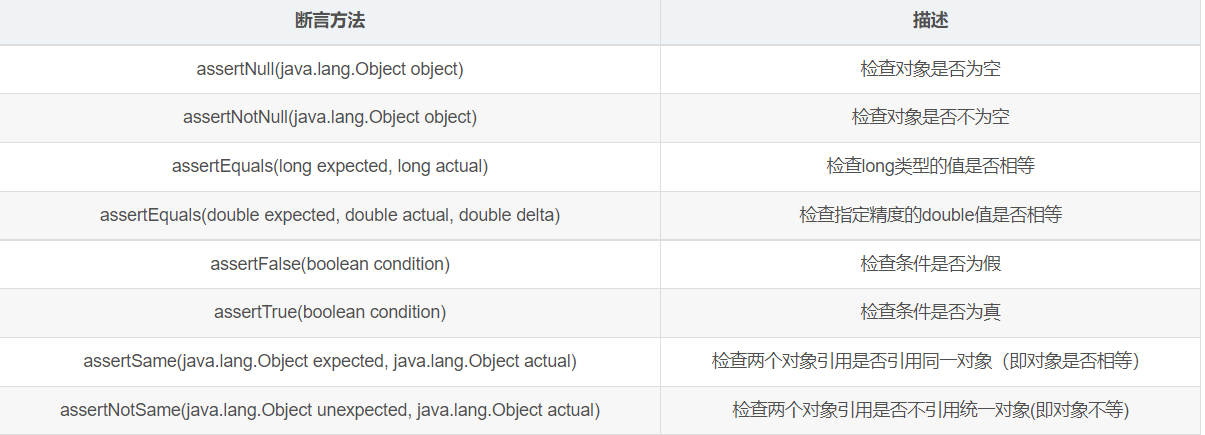This screenshot has width=1205, height=435.
Task: Click the 描述 column header
Action: [x=930, y=20]
